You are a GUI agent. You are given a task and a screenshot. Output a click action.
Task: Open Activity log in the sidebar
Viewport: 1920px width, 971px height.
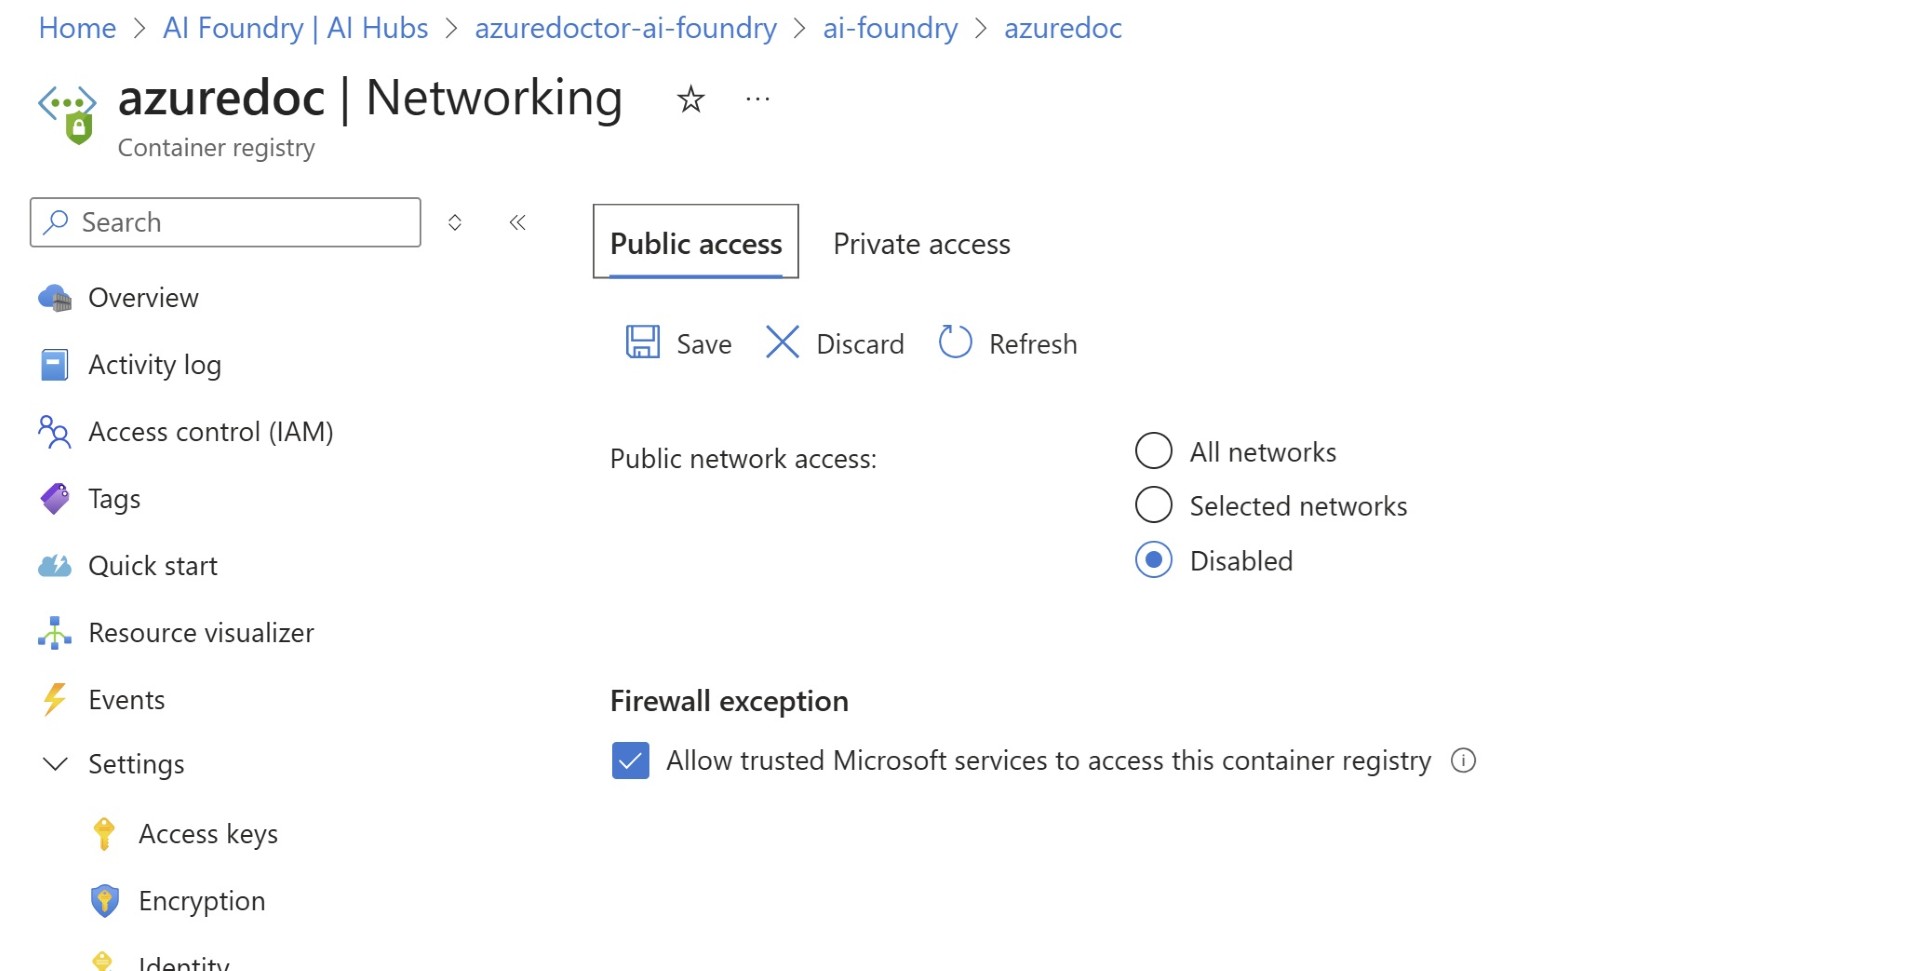[x=155, y=365]
